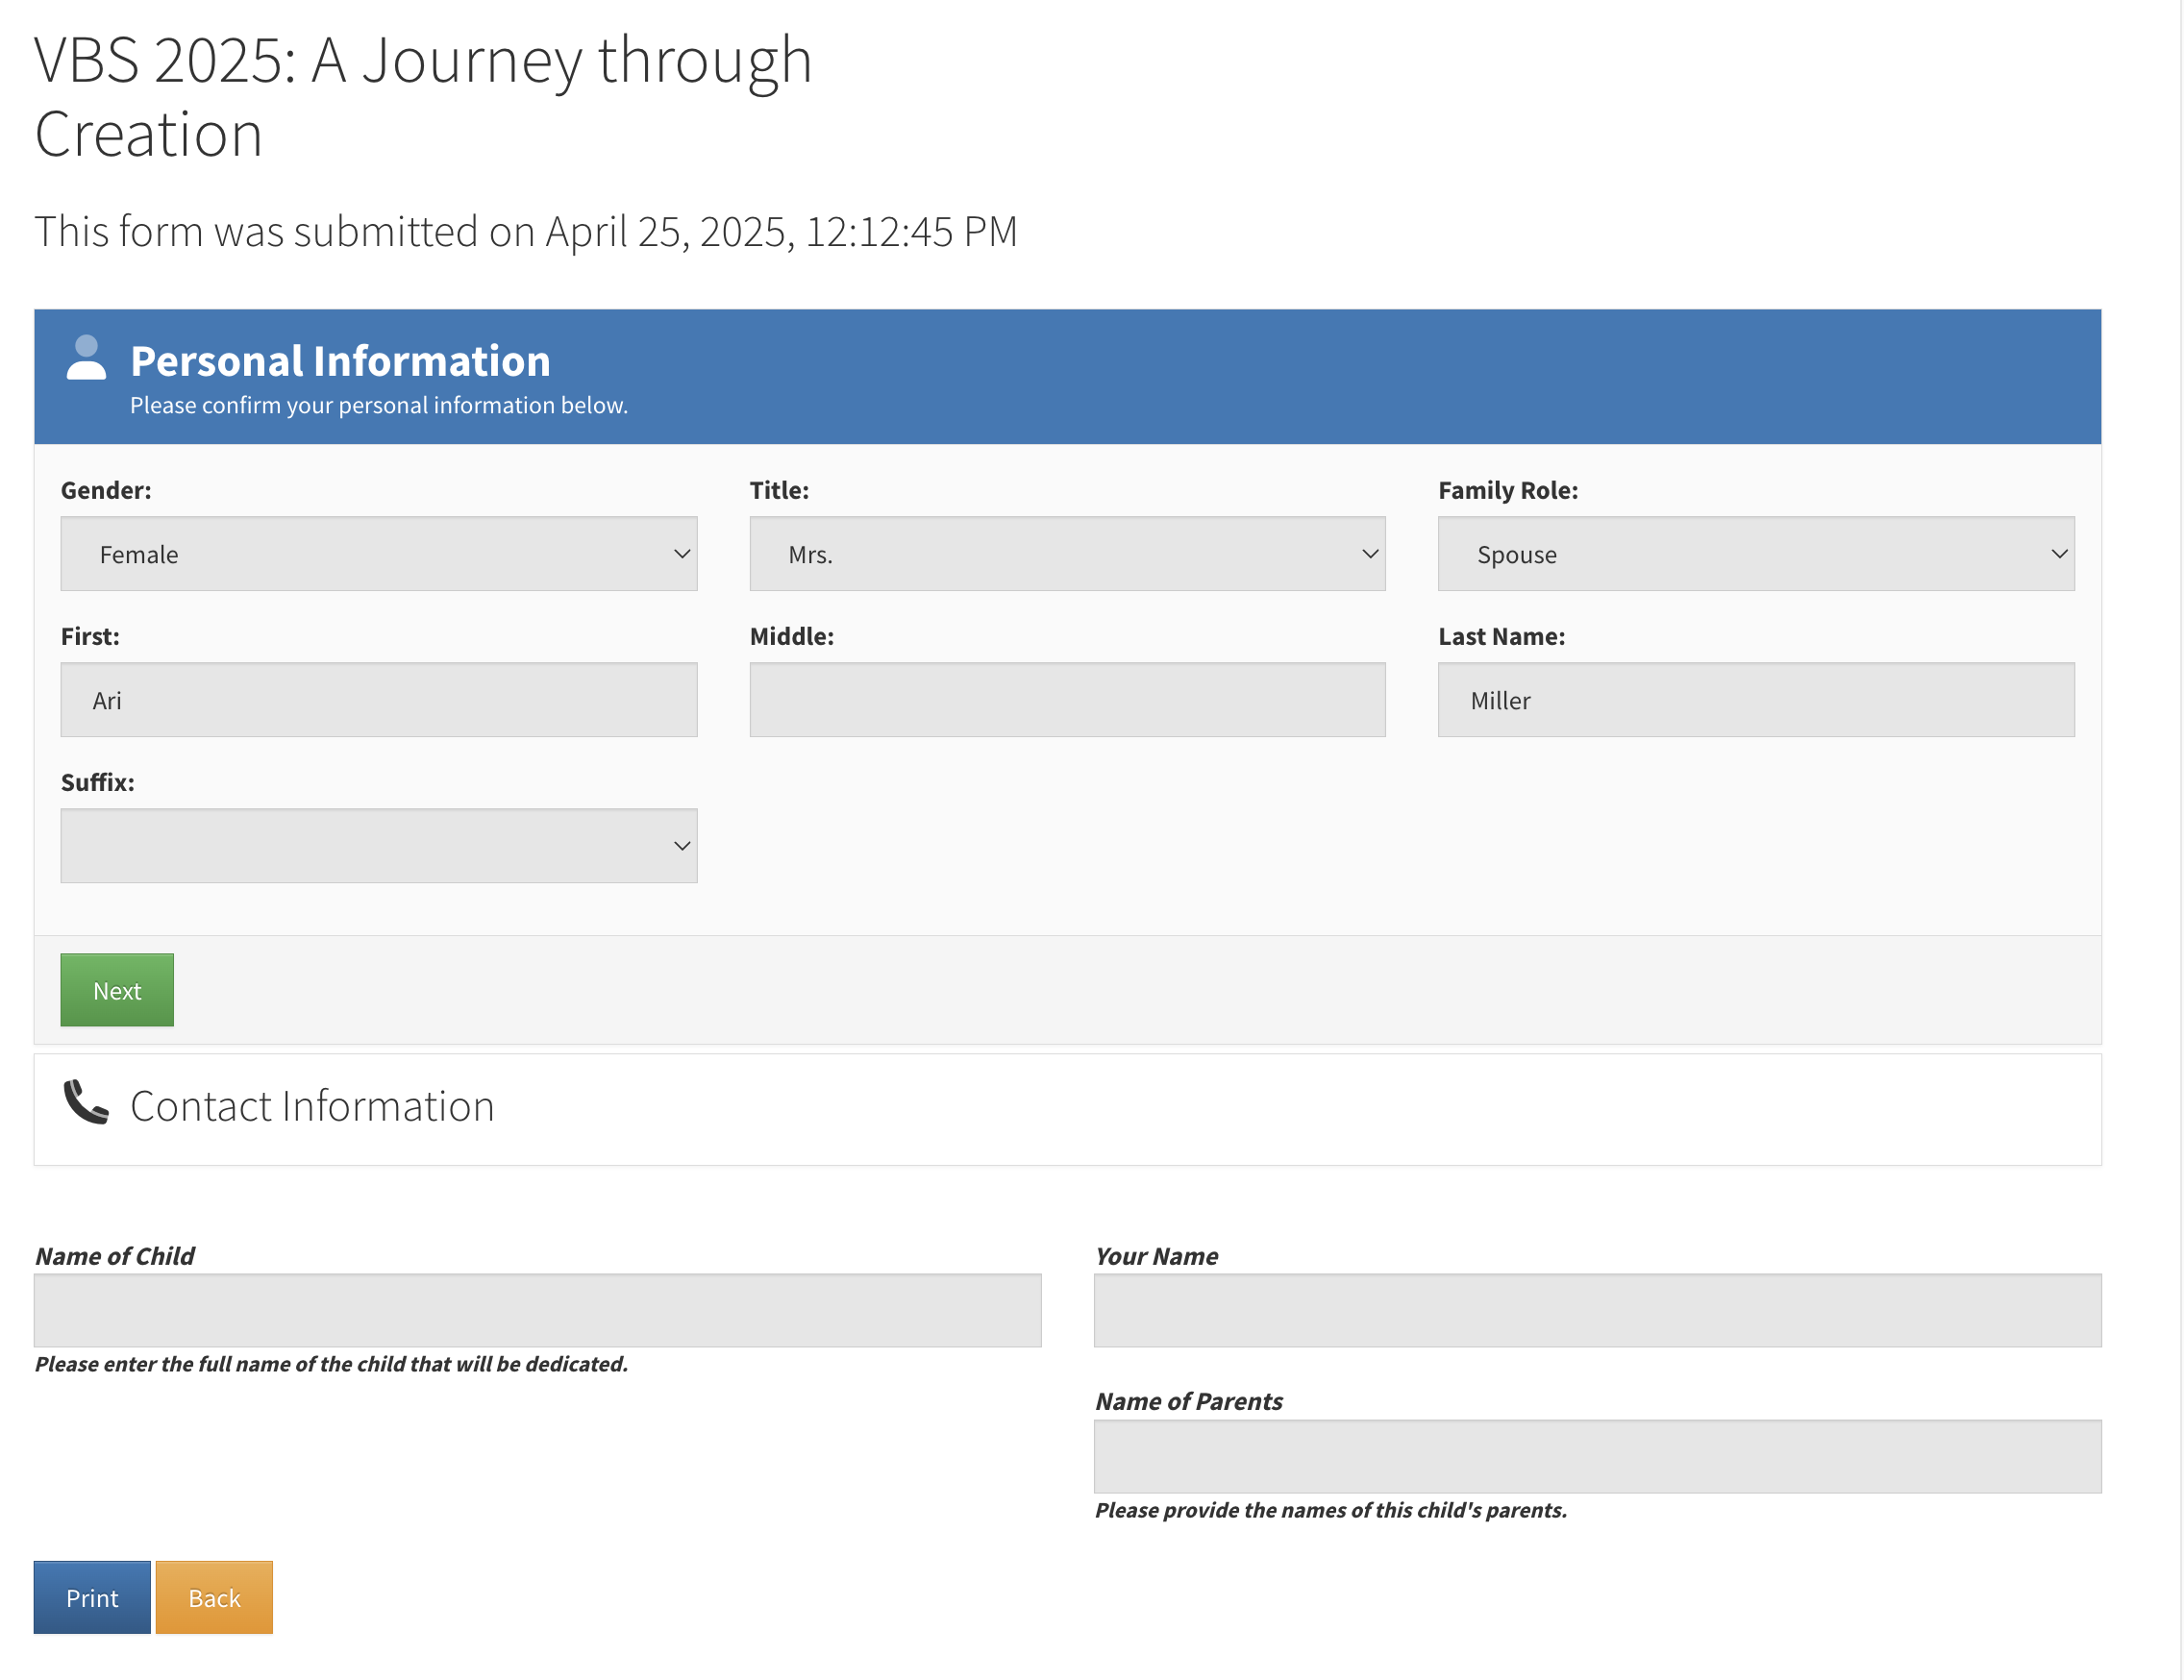
Task: Click the Title: field label
Action: coord(779,490)
